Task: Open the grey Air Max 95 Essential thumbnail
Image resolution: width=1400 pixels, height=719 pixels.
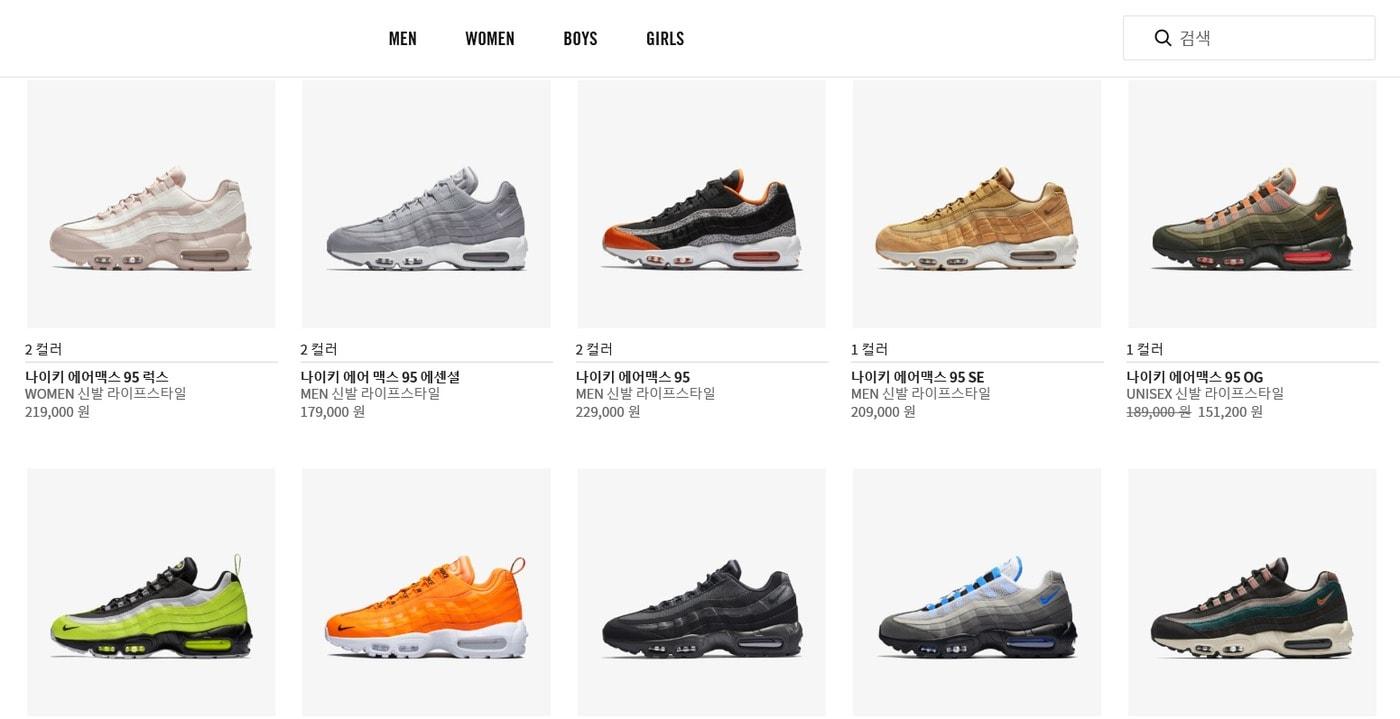Action: tap(426, 203)
